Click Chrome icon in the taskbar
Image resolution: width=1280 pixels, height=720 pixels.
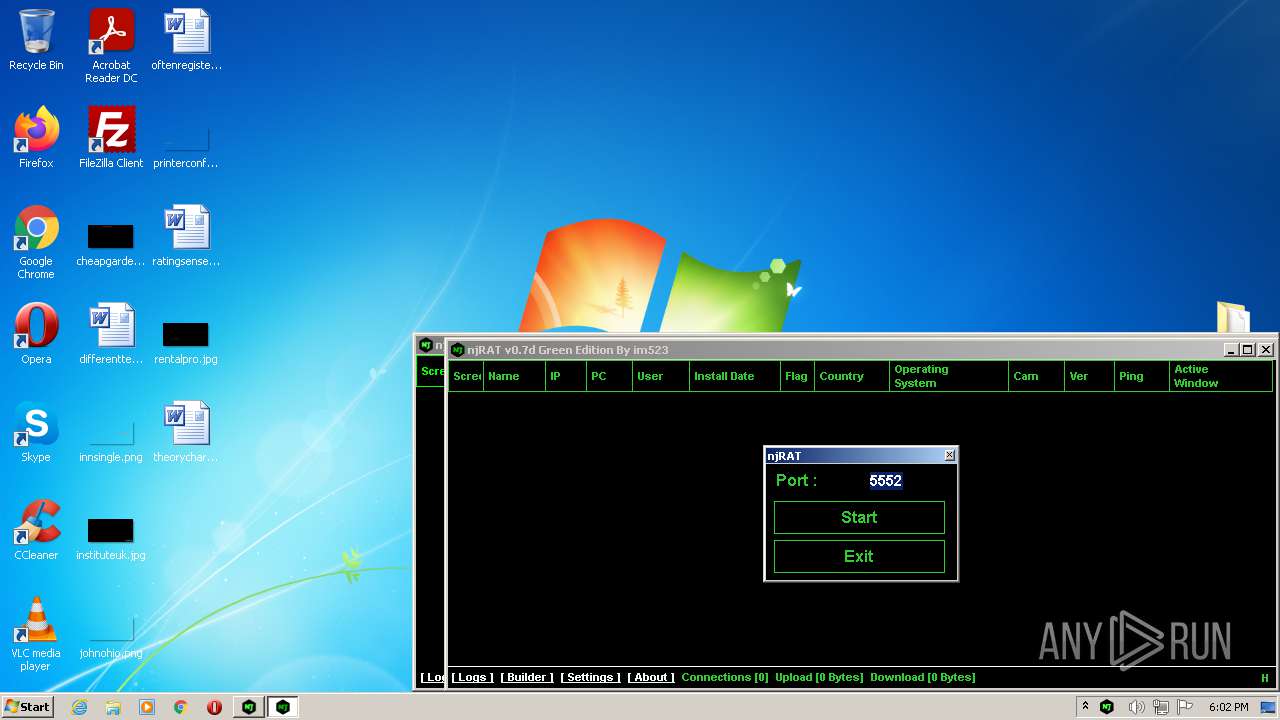(x=181, y=707)
